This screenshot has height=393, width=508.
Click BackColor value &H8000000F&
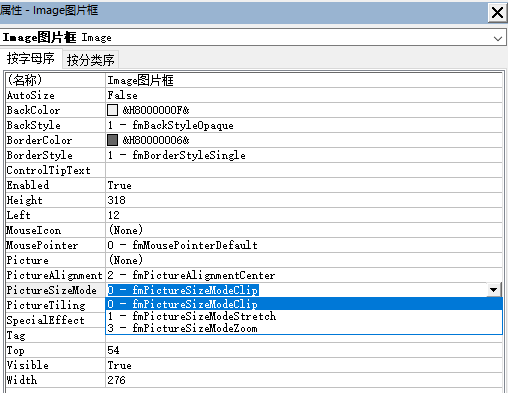(156, 110)
